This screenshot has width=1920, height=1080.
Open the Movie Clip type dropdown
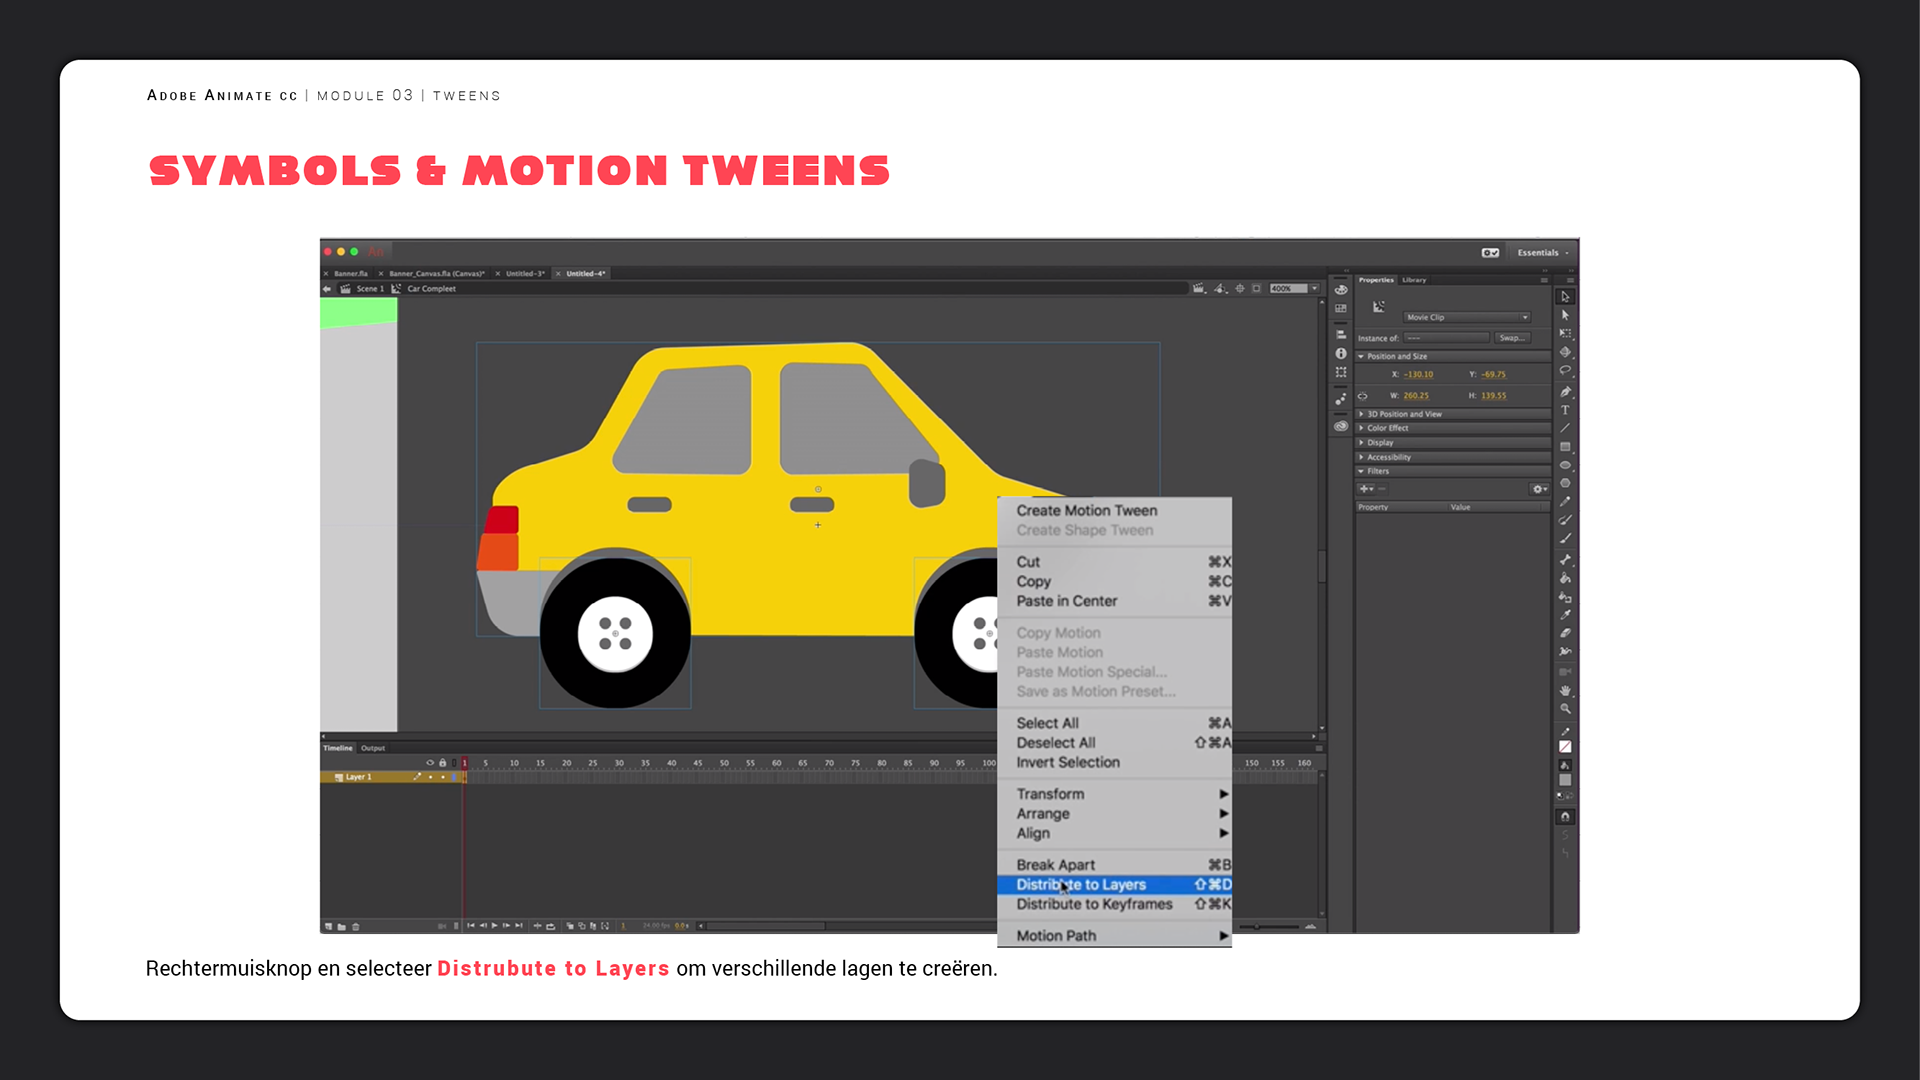(x=1466, y=317)
